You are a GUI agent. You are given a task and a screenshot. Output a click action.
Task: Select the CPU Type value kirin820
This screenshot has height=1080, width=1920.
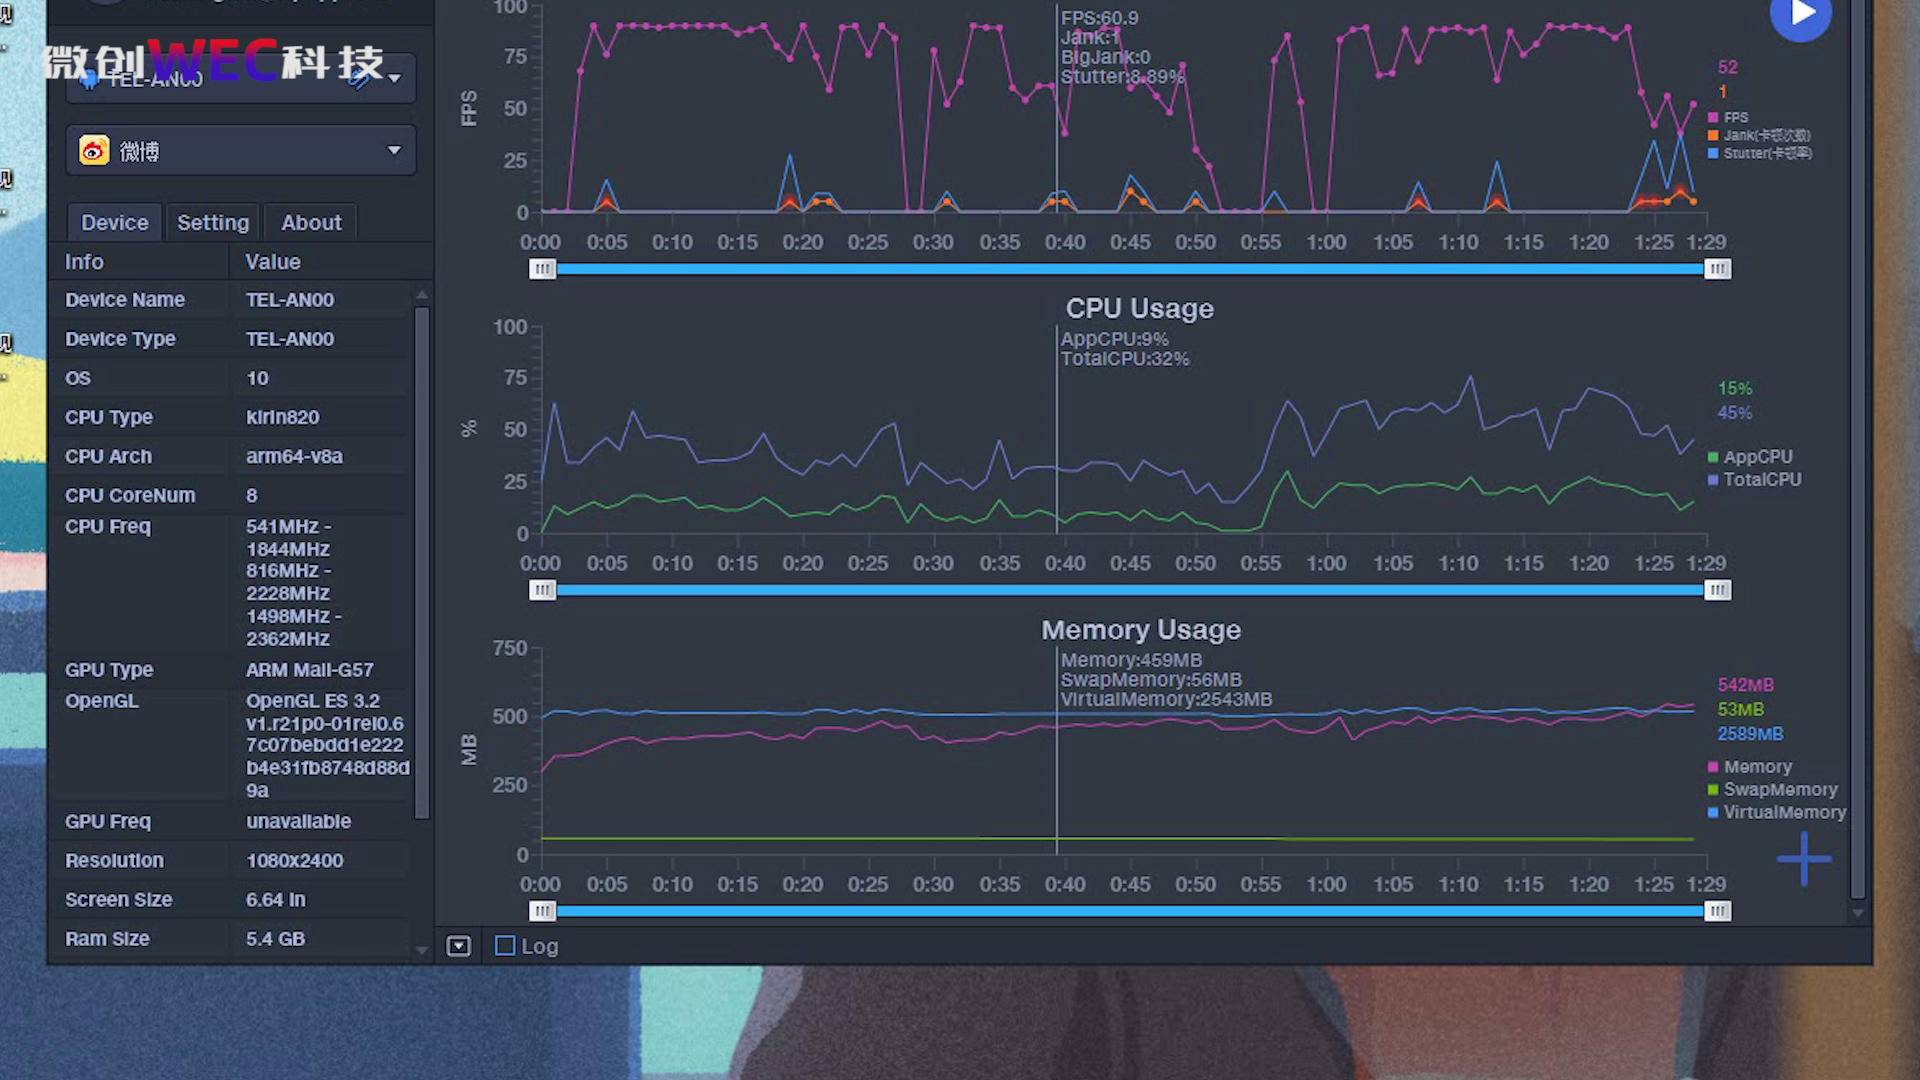pos(283,417)
